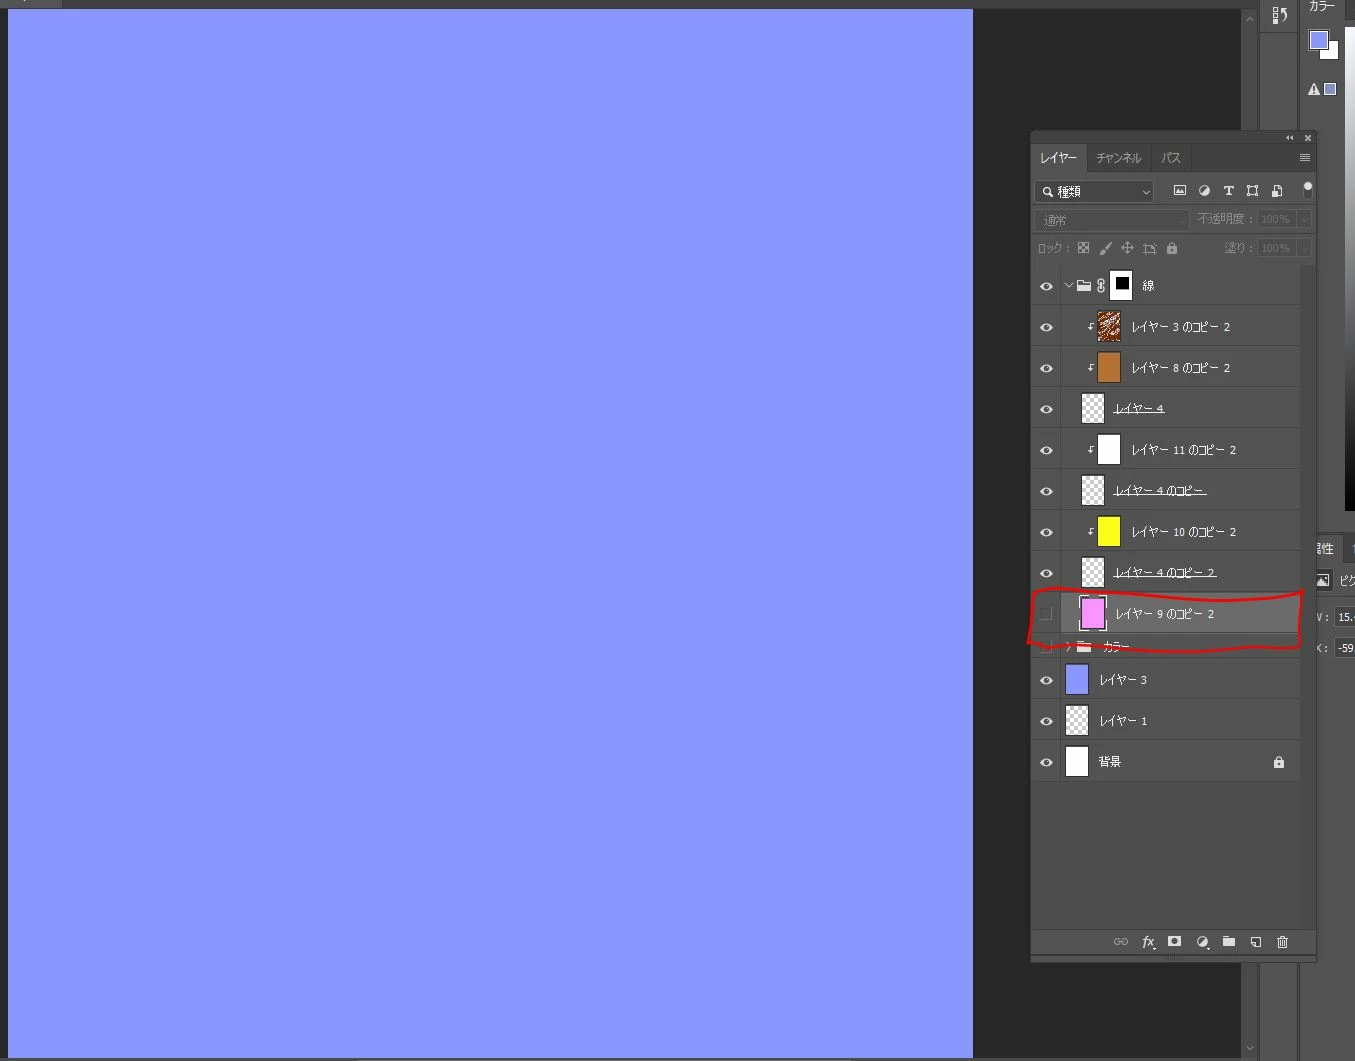Screen dimensions: 1355x1061
Task: Click the link layers icon
Action: 1121,942
